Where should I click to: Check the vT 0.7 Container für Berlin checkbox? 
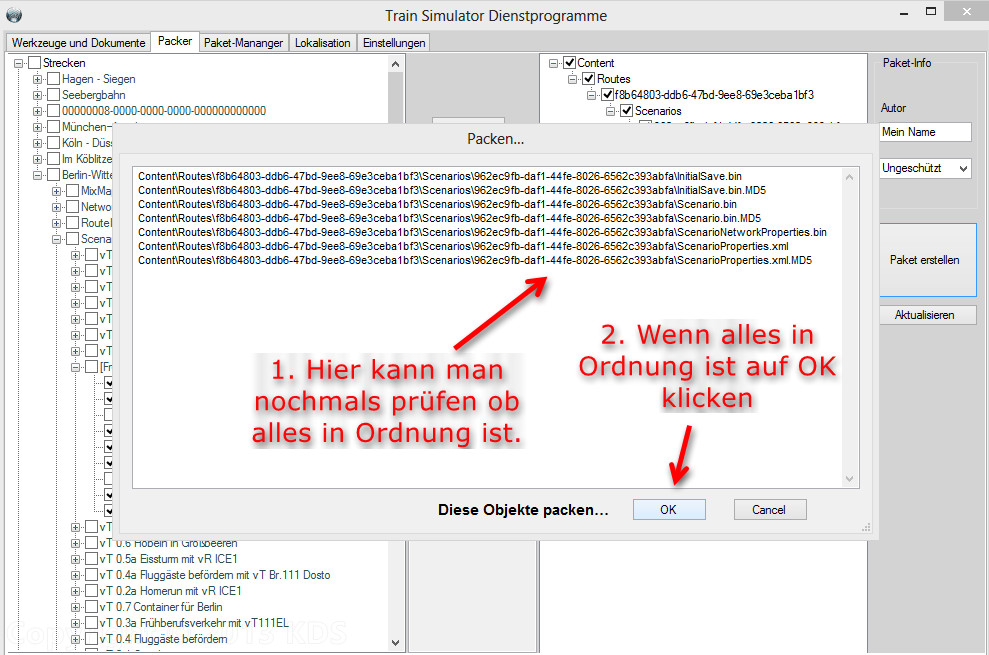coord(91,606)
